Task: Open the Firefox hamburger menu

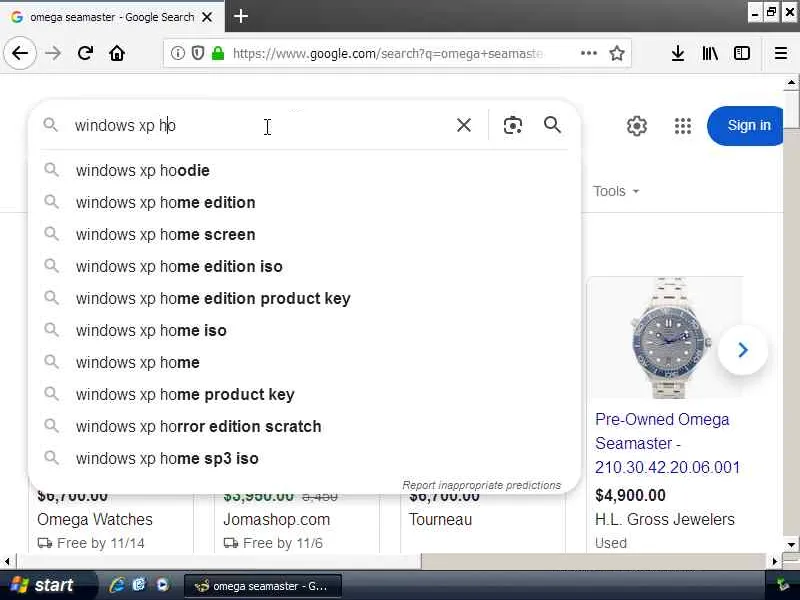Action: (781, 53)
